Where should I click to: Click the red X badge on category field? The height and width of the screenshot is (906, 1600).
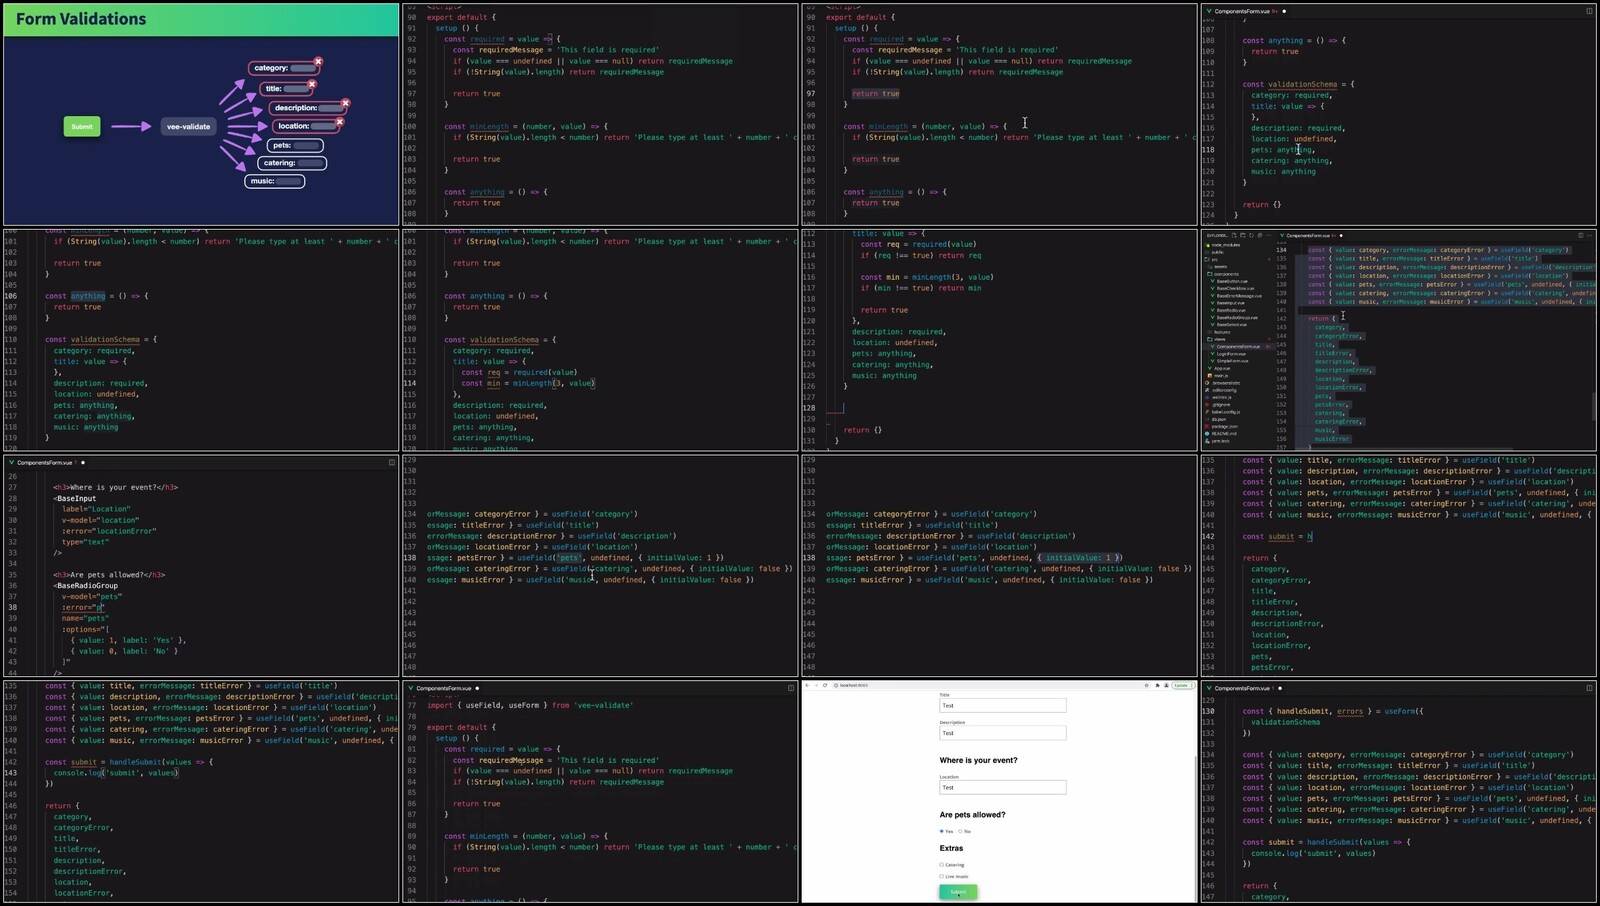318,62
